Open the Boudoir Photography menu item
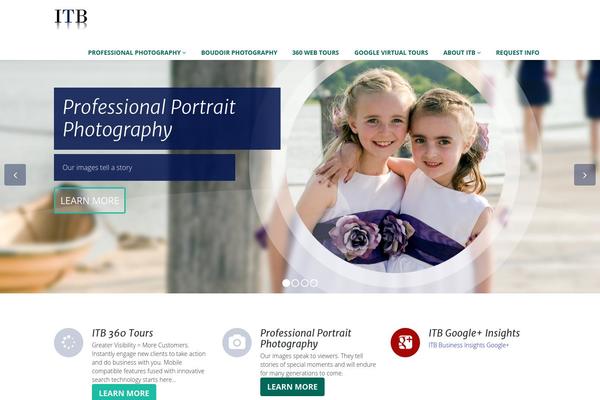Image resolution: width=600 pixels, height=400 pixels. pyautogui.click(x=239, y=52)
